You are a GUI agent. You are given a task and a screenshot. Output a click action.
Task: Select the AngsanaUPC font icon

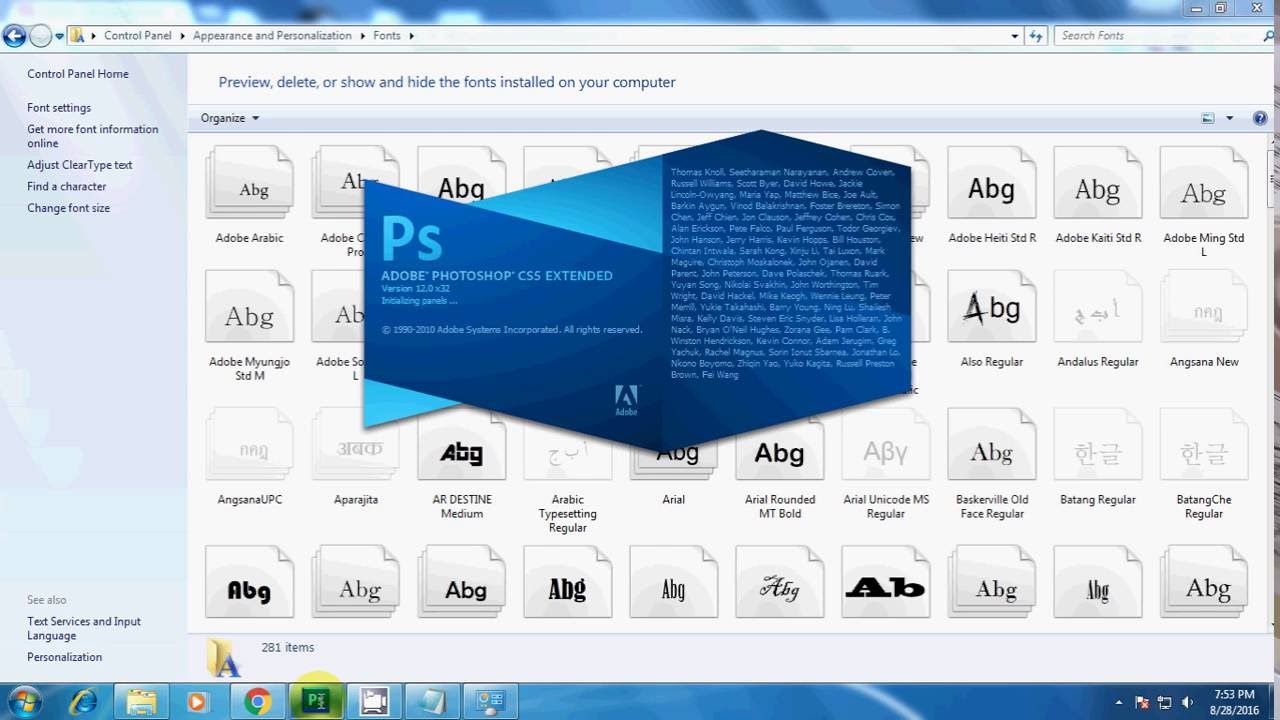pyautogui.click(x=249, y=444)
